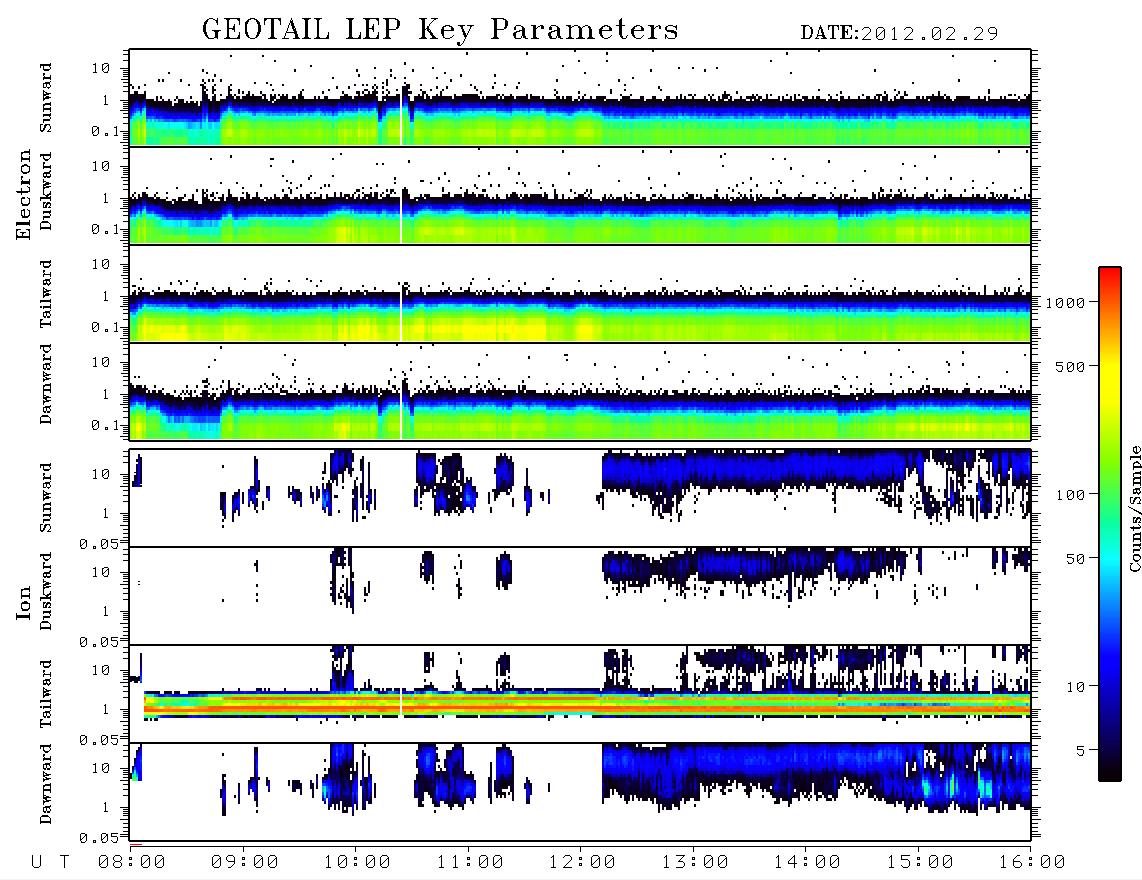Click the 500 colorbar tick label
Viewport: 1142px width, 880px height.
1070,366
